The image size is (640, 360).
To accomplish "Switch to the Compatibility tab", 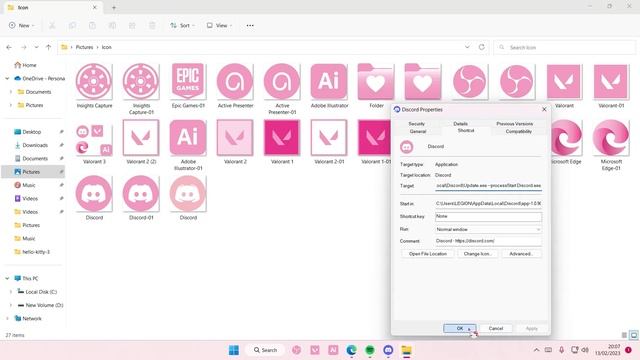I will (x=518, y=131).
